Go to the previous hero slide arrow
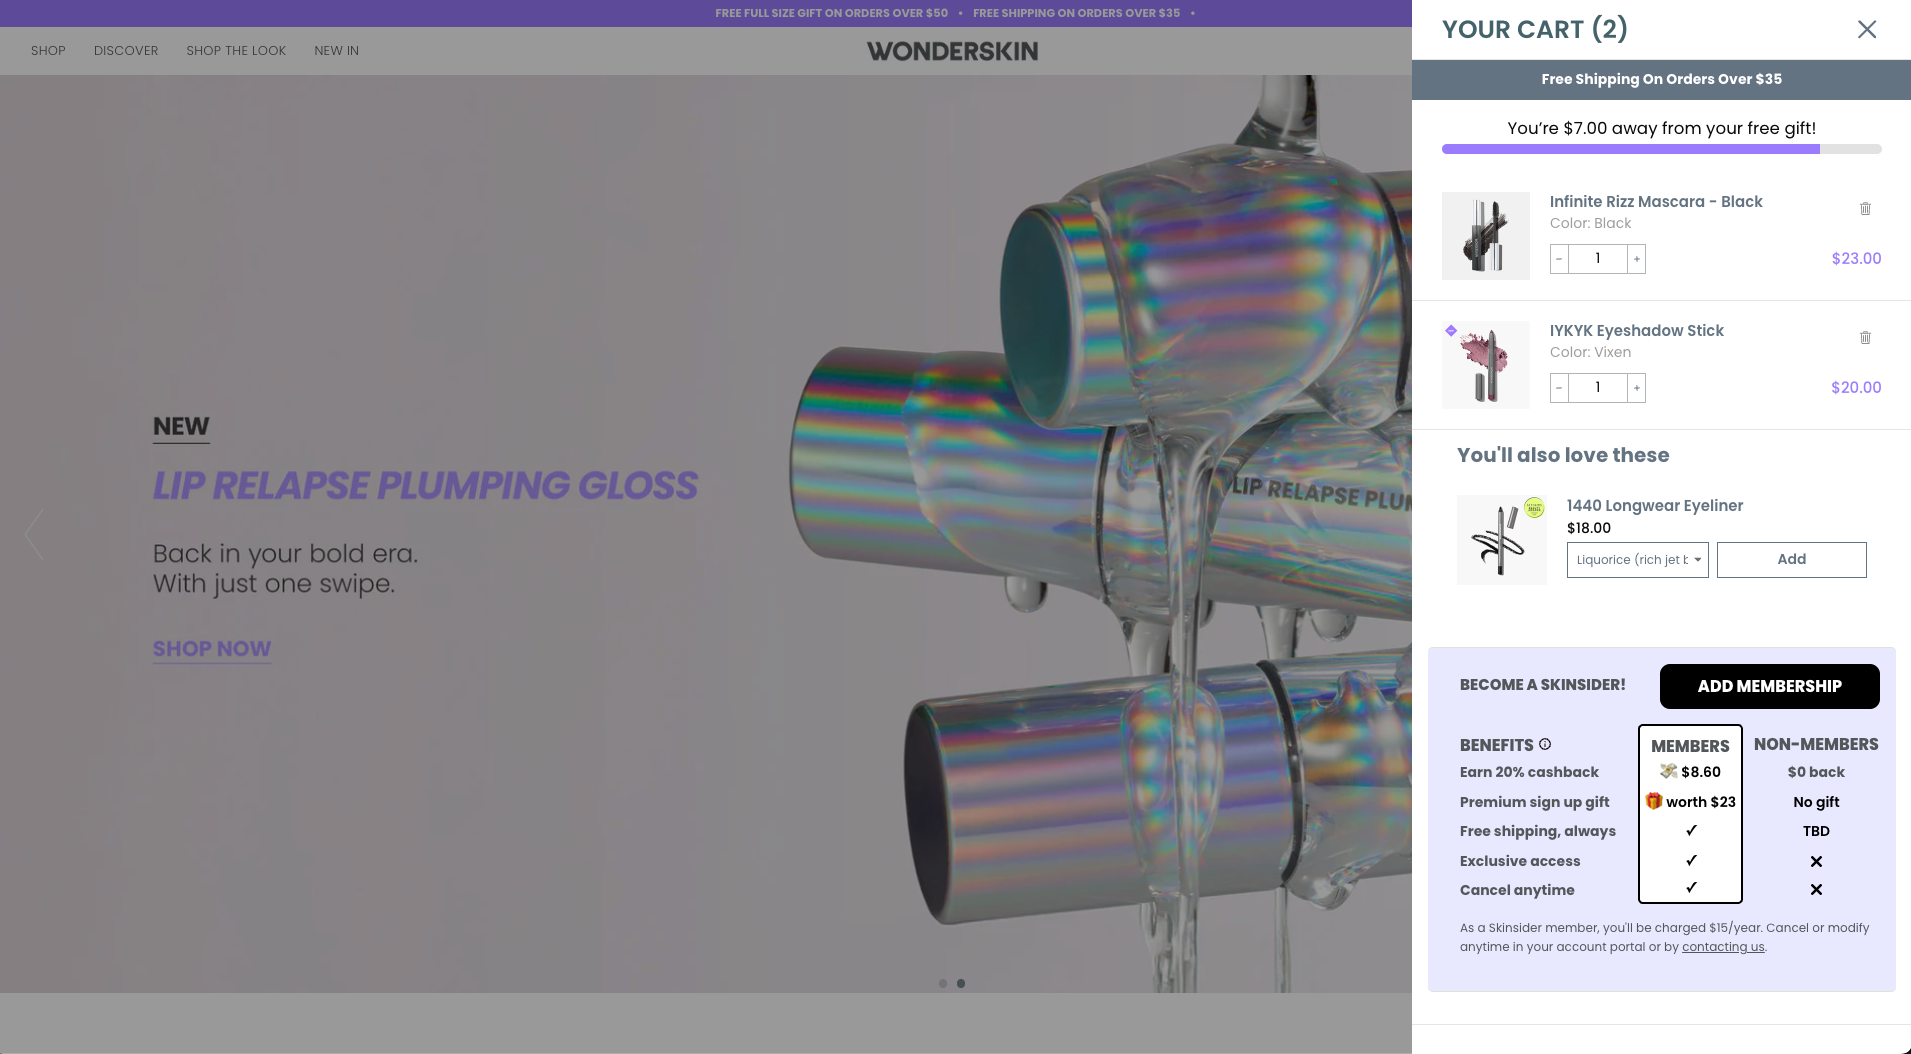This screenshot has width=1911, height=1054. [x=34, y=534]
